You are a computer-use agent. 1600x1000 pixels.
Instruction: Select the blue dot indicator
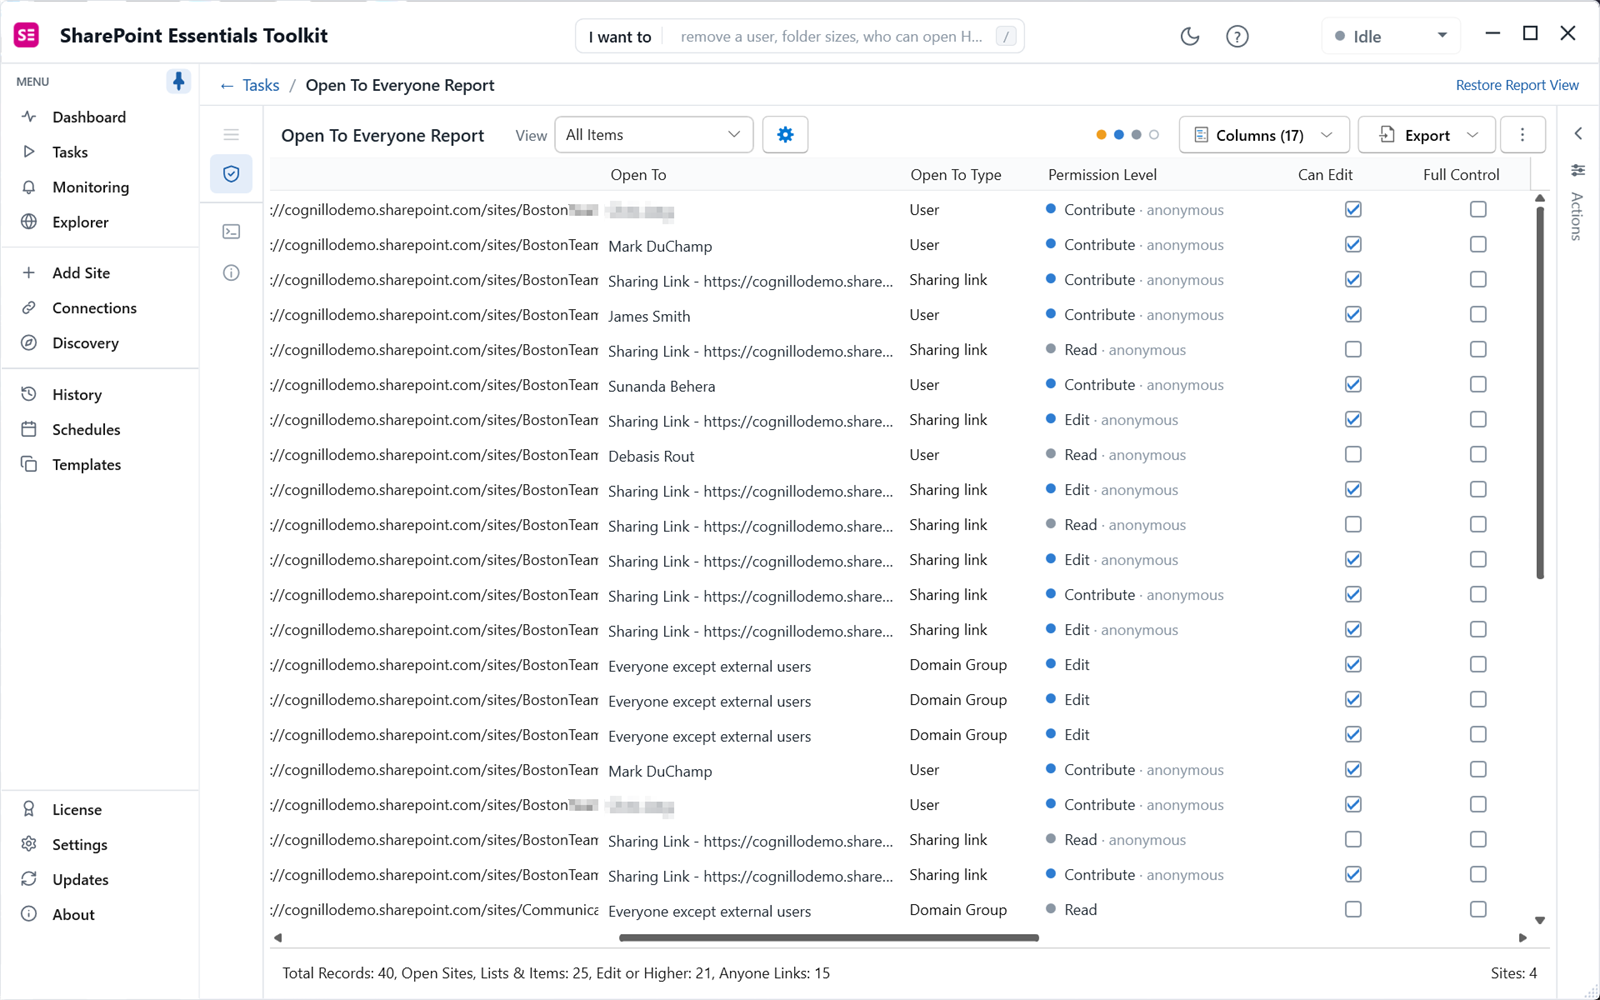tap(1119, 134)
